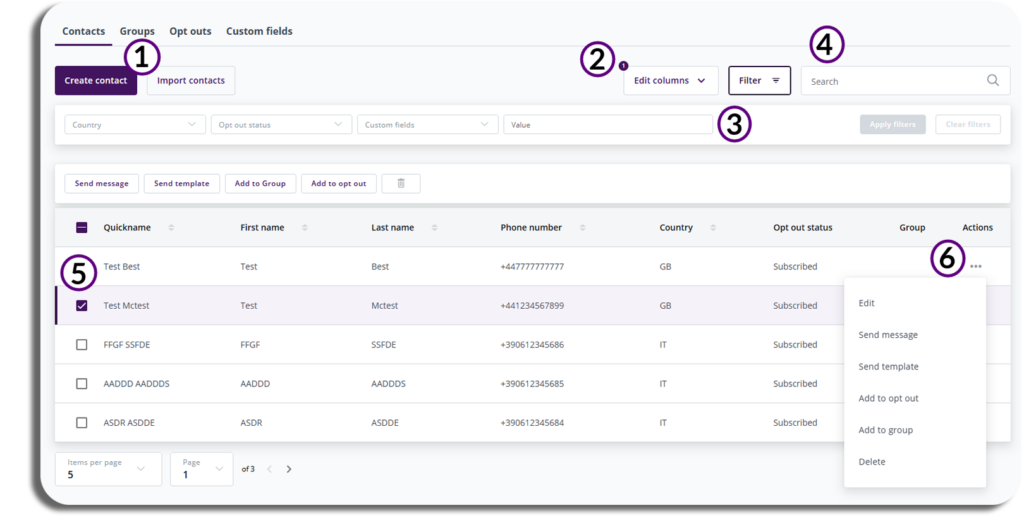
Task: Click phone number +390612345684
Action: 532,423
